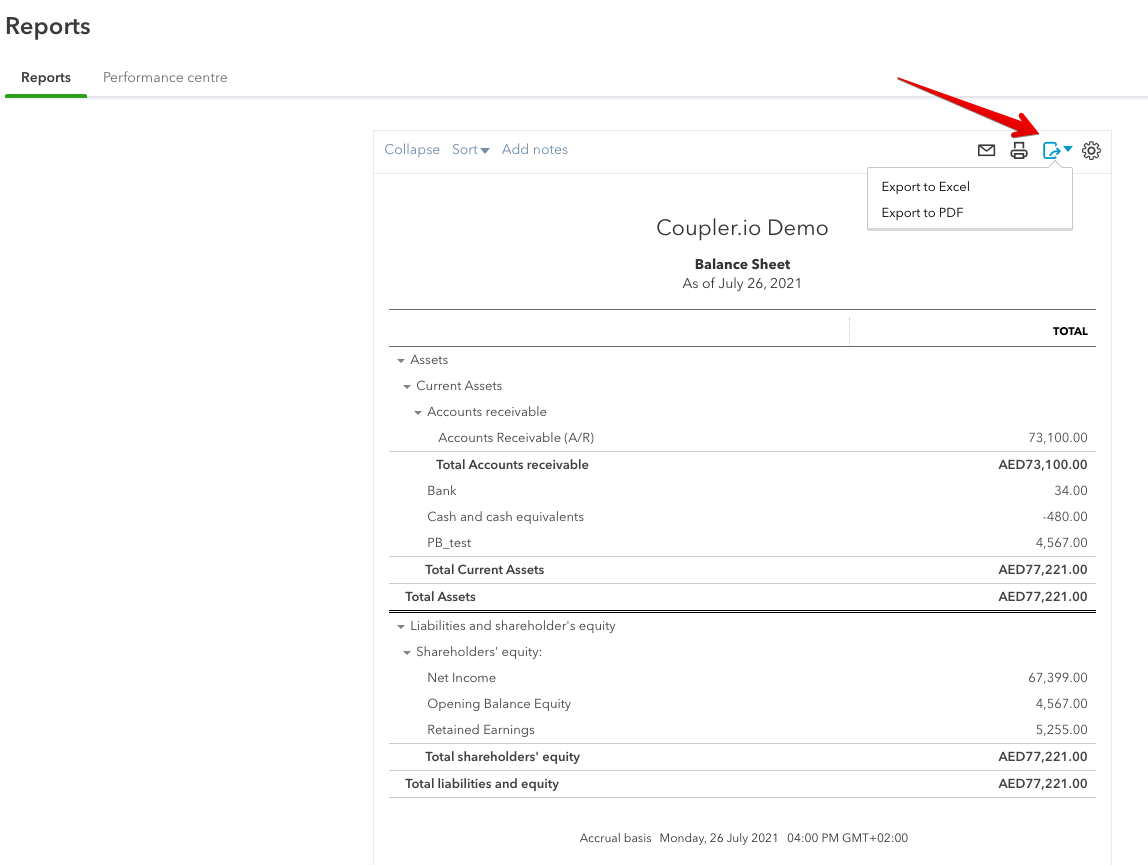Image resolution: width=1148 pixels, height=865 pixels.
Task: Click the Total Assets AED77,221.00 value
Action: [x=1043, y=597]
